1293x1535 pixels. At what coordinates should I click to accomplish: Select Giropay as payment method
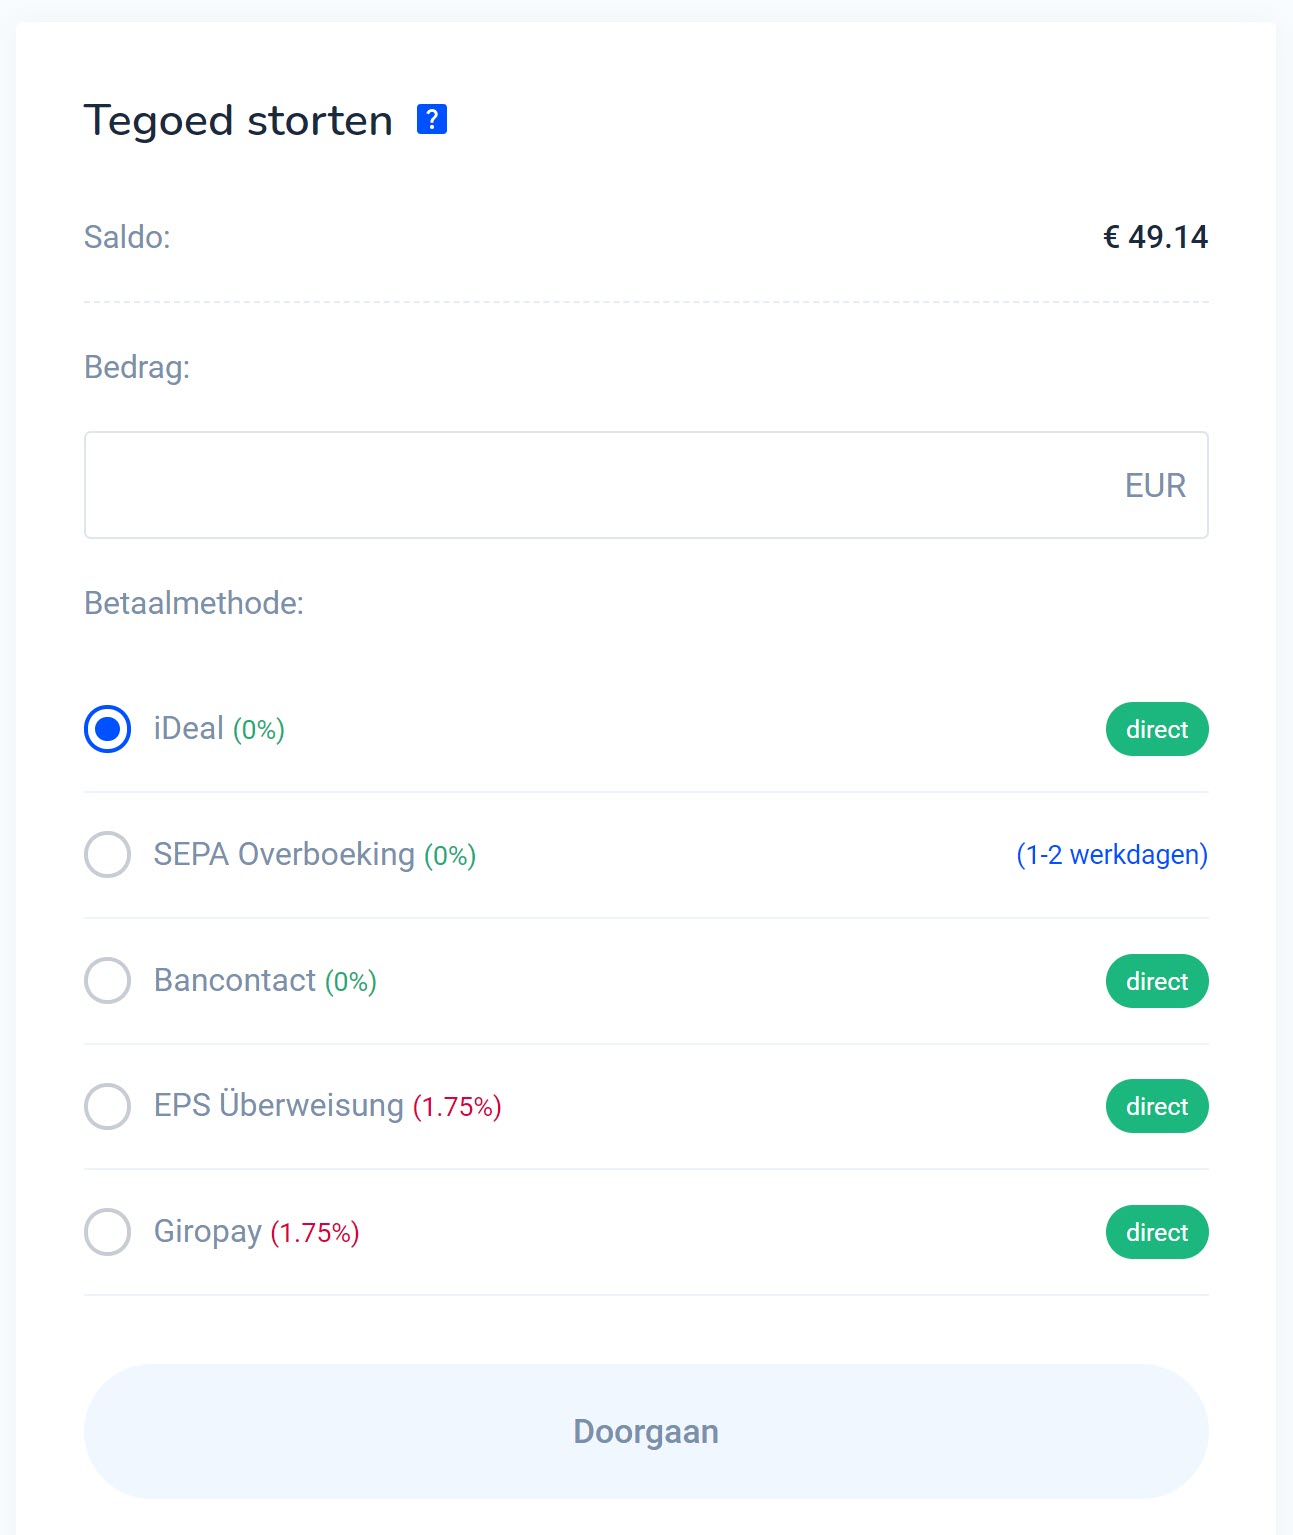(x=106, y=1232)
